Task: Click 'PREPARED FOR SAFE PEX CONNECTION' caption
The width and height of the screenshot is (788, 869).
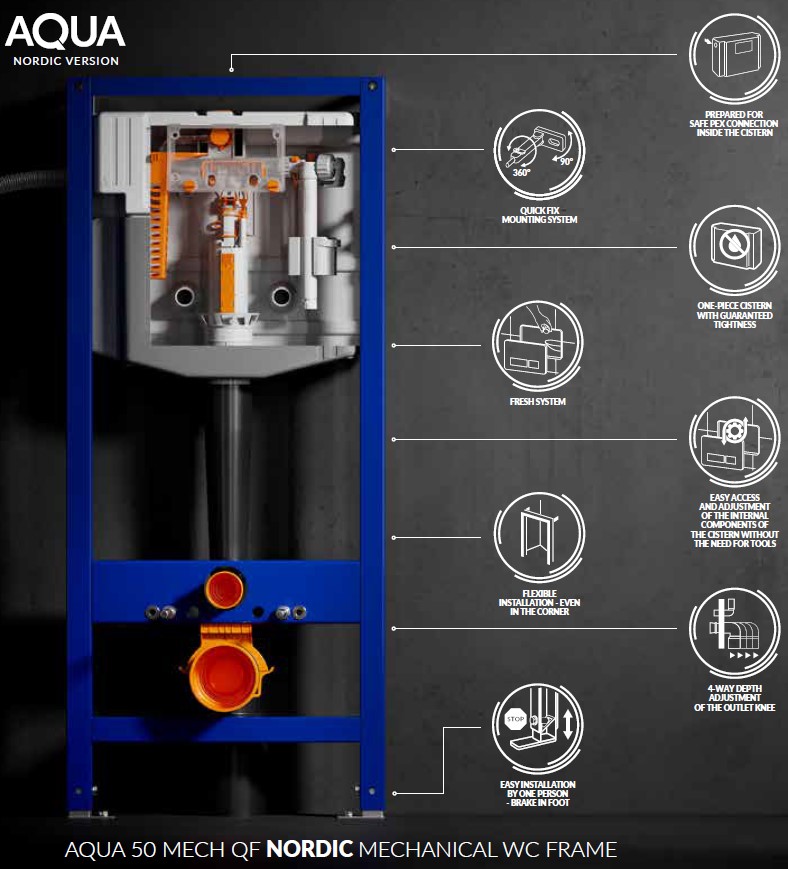Action: (x=734, y=124)
